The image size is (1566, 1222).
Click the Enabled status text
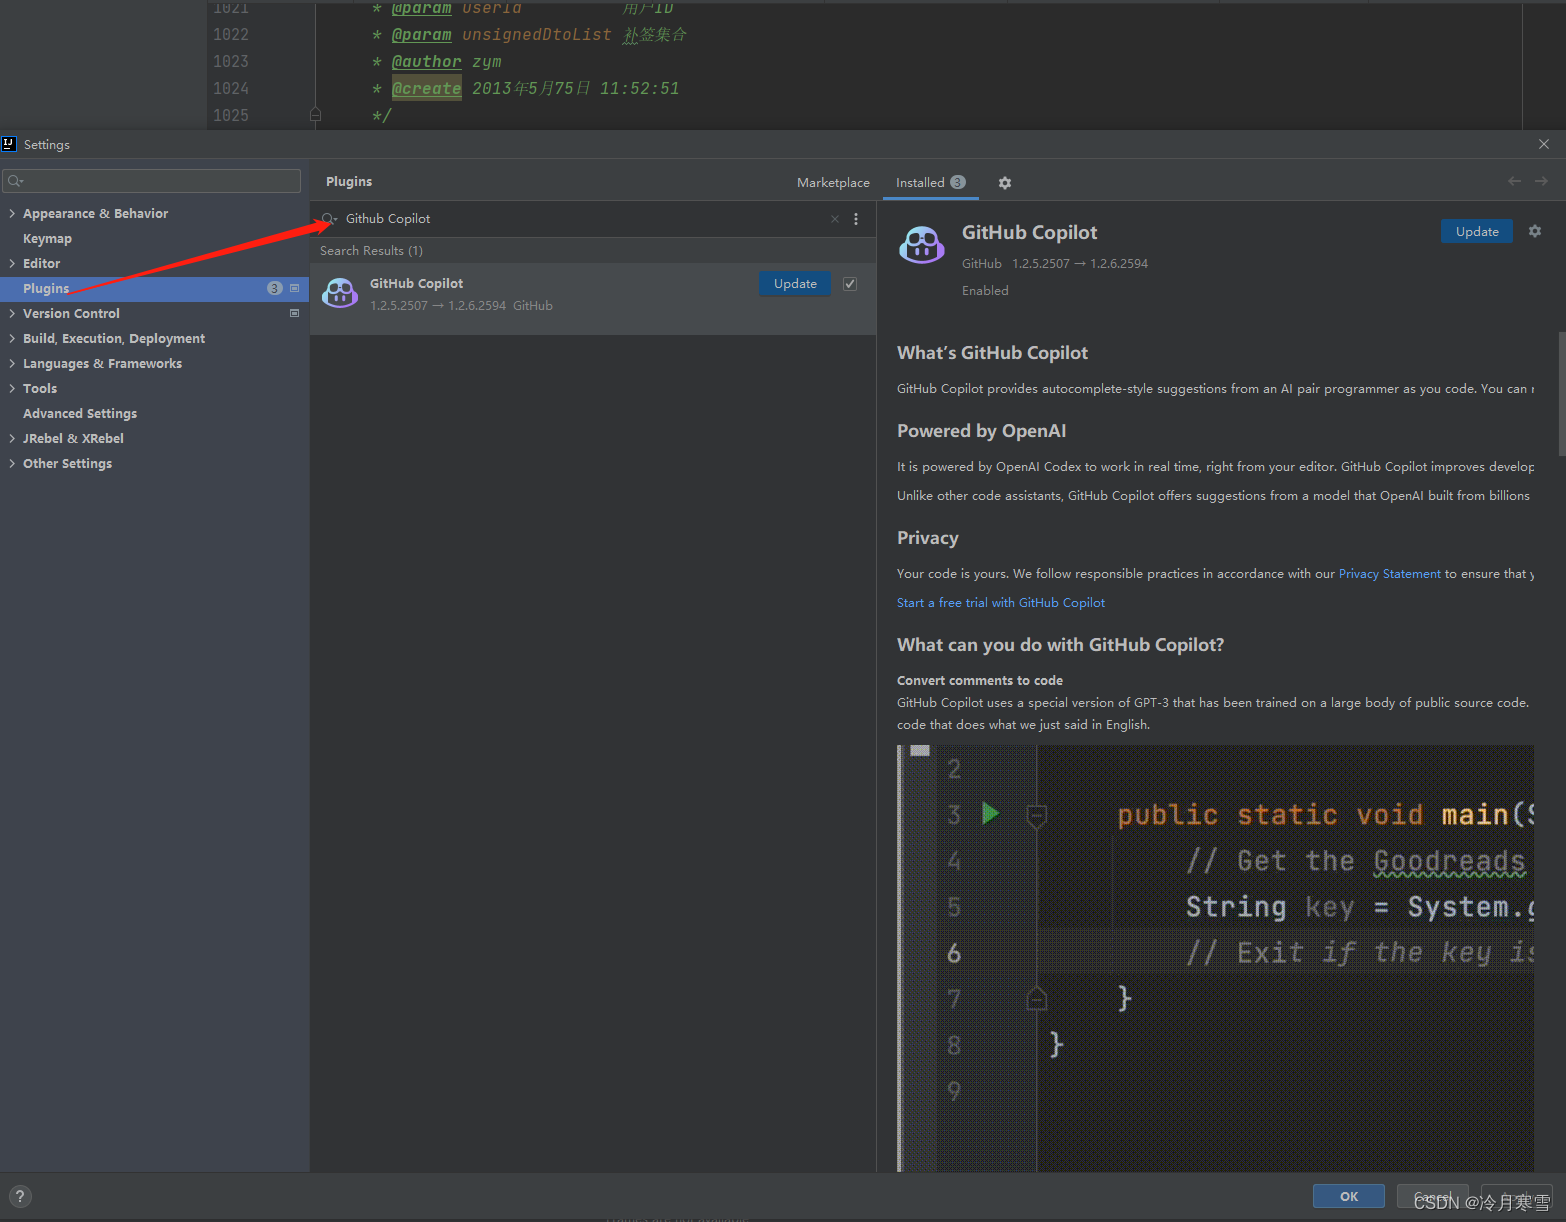click(985, 291)
